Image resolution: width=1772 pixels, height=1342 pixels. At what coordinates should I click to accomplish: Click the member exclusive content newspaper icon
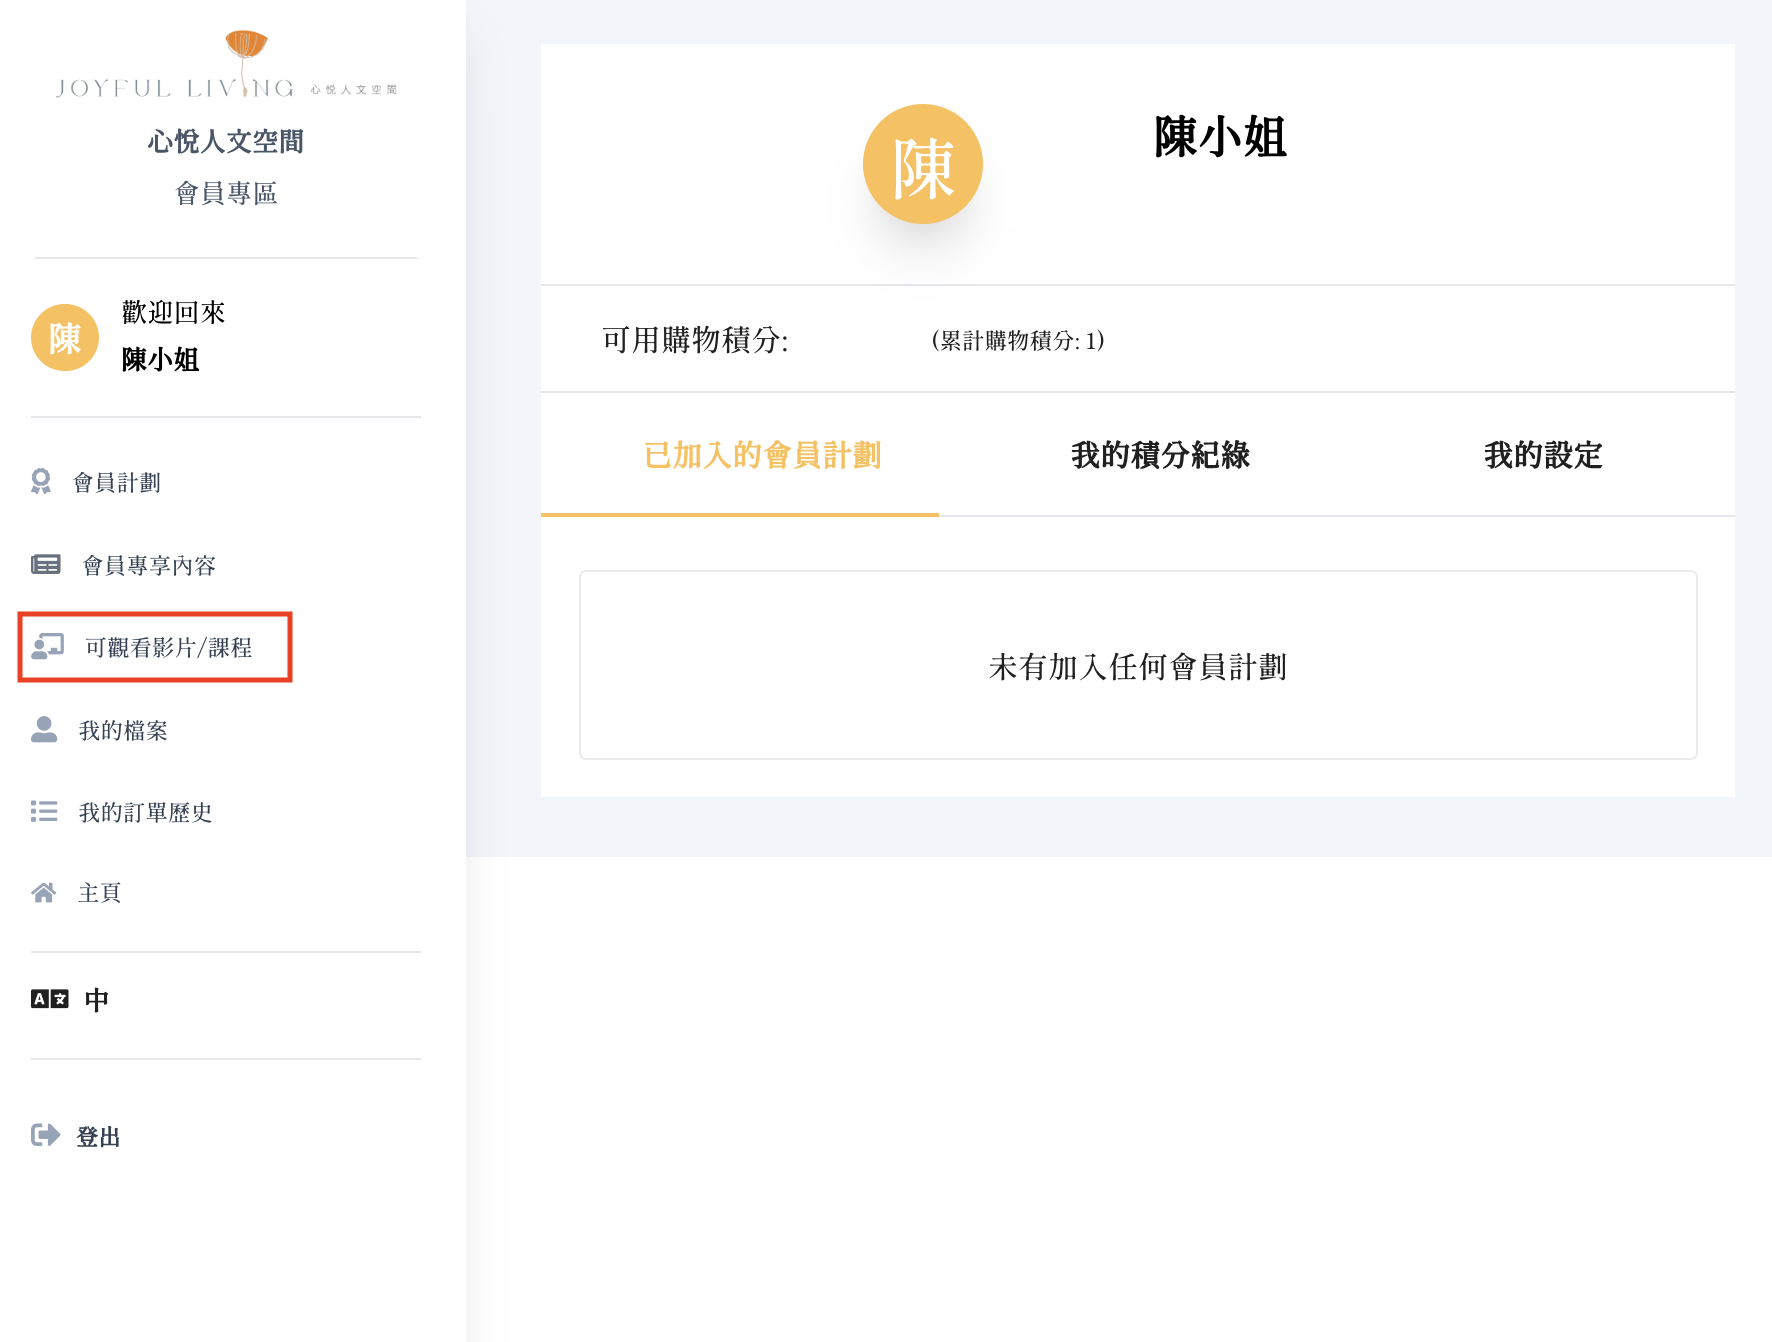coord(46,565)
